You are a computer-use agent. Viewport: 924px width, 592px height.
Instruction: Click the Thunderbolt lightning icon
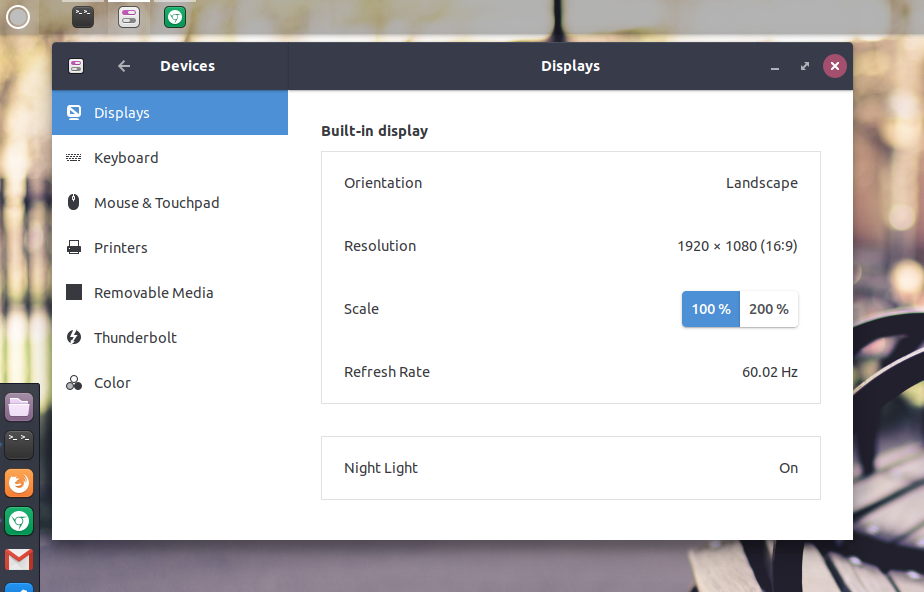[74, 338]
